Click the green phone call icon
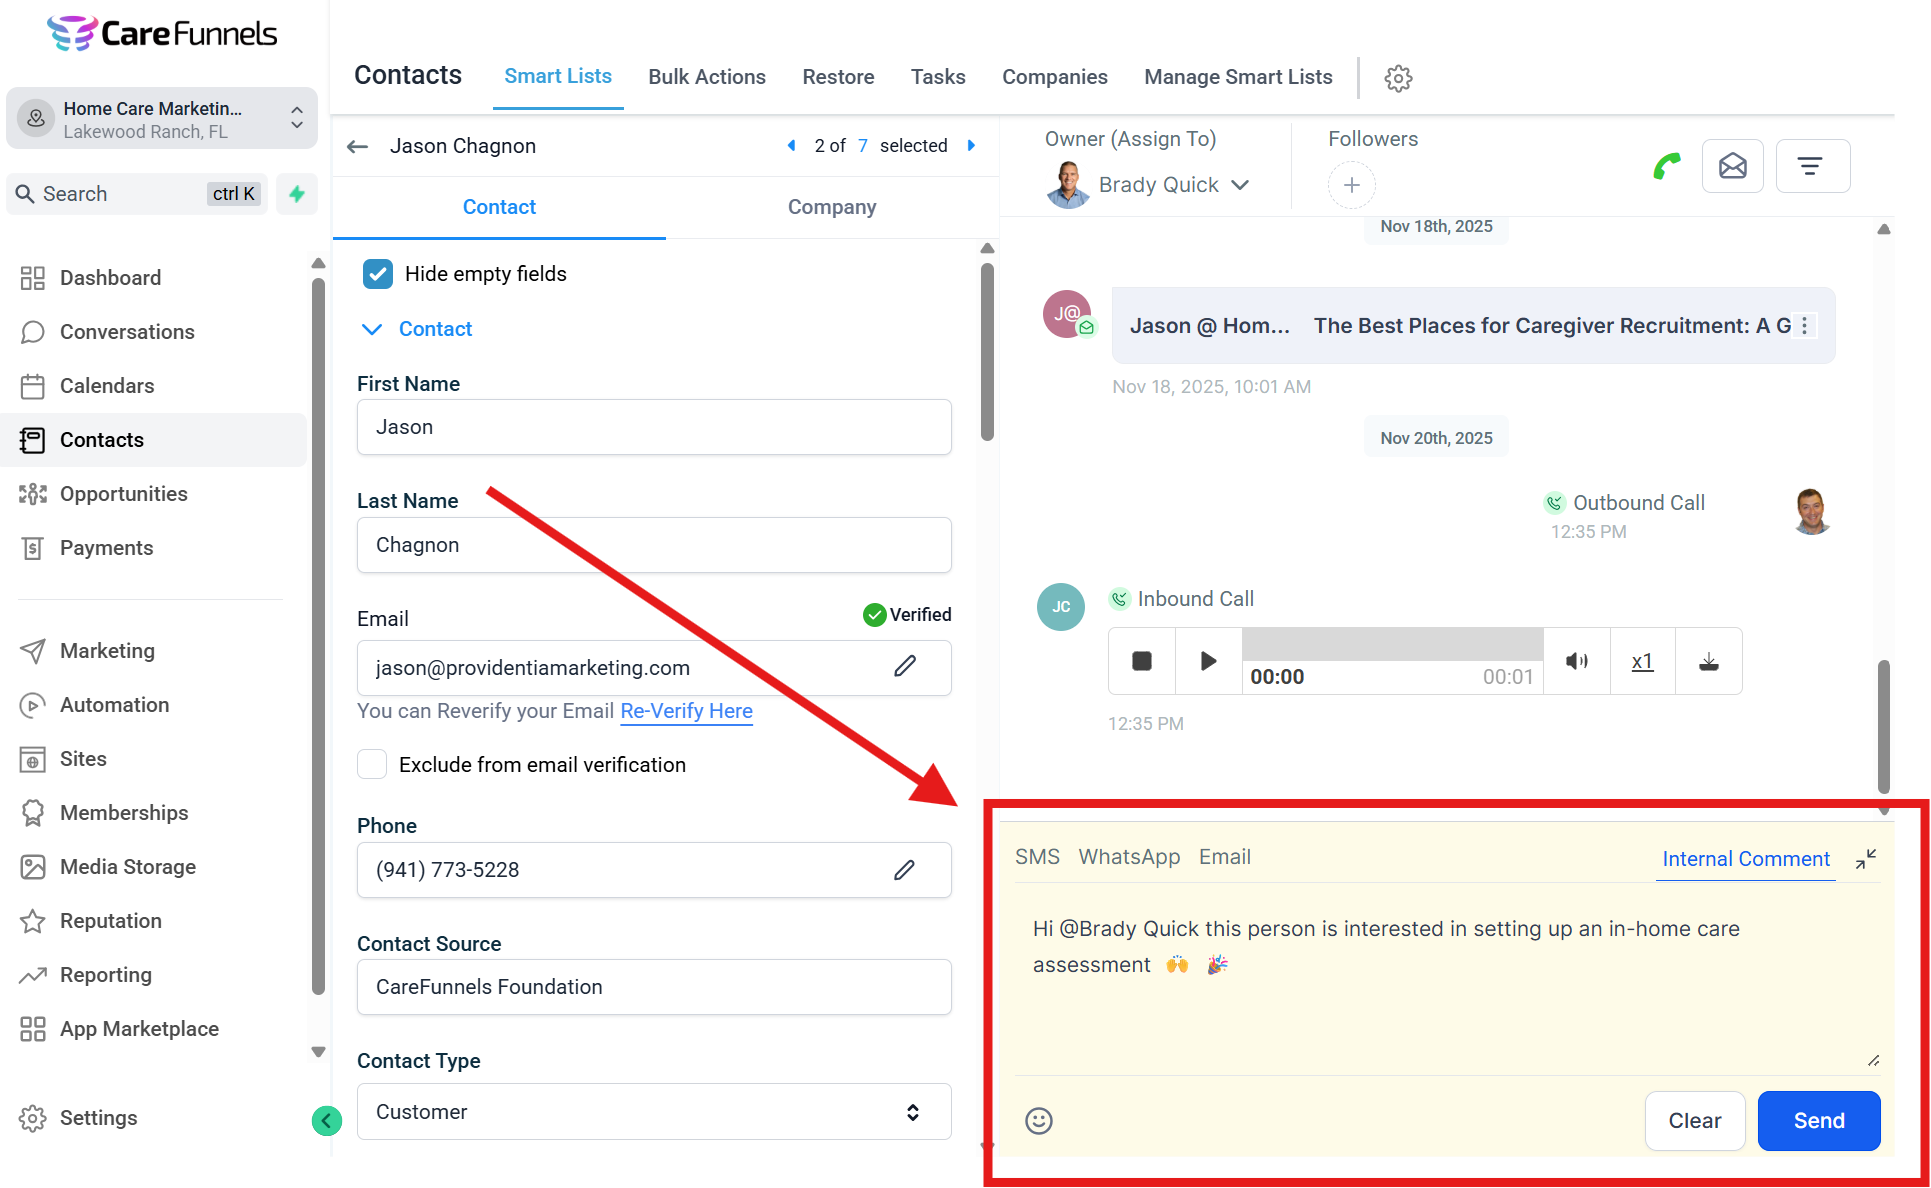The height and width of the screenshot is (1188, 1931). pos(1667,166)
